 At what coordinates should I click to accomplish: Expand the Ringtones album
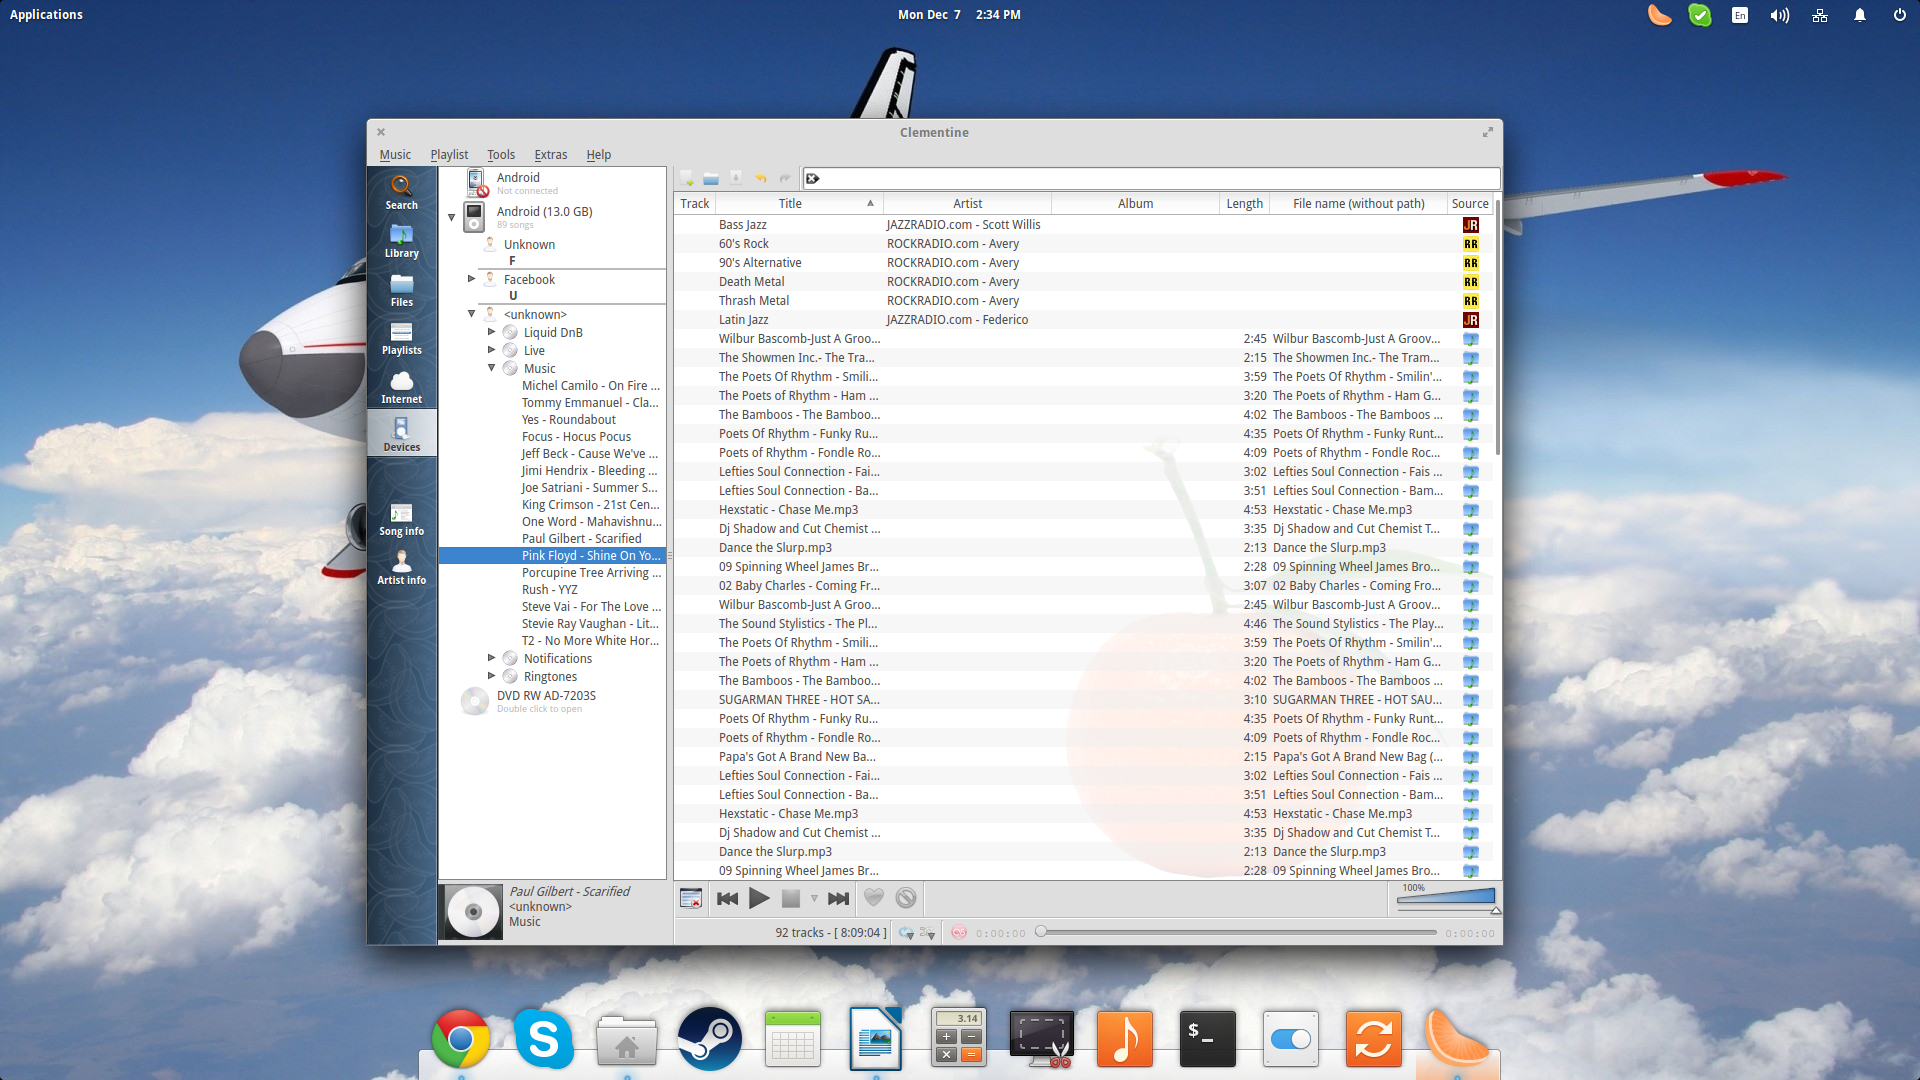point(491,675)
